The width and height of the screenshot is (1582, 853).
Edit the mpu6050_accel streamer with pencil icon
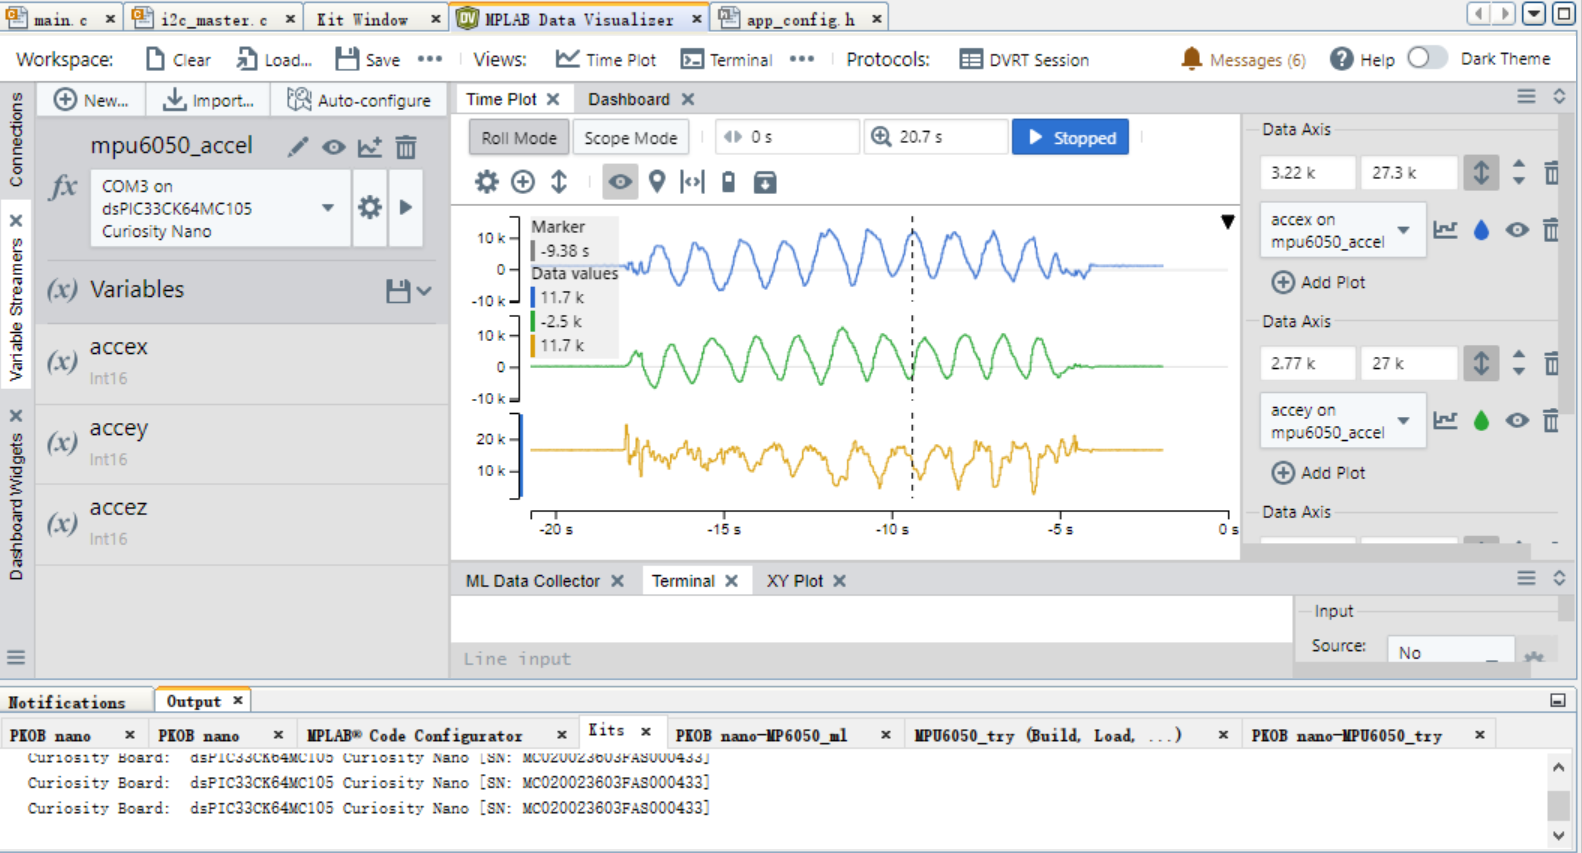pos(297,147)
